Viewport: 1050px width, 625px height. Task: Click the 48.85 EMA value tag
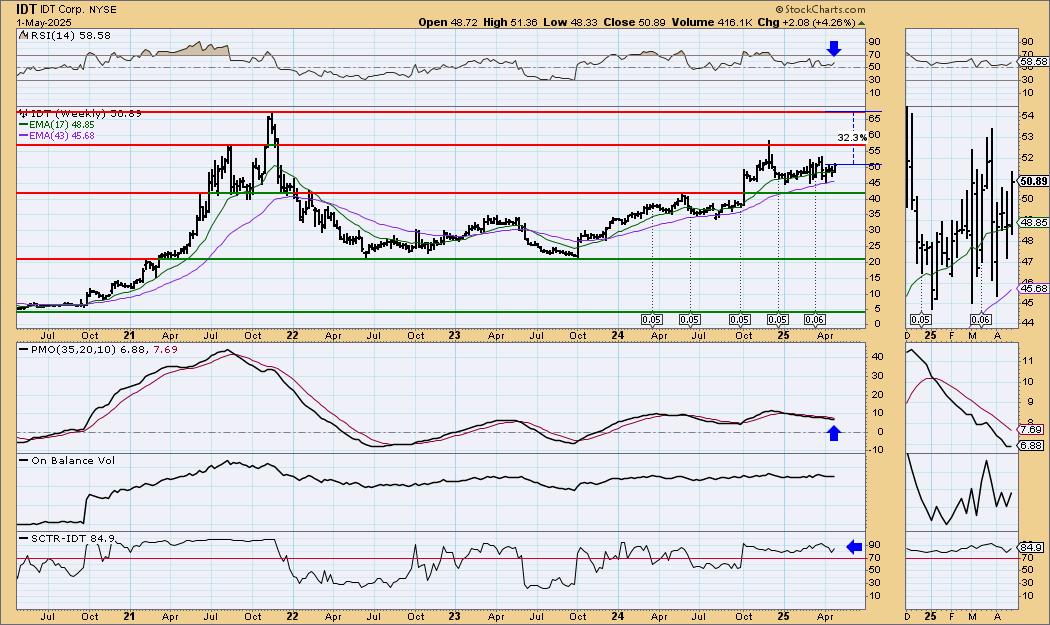1035,222
